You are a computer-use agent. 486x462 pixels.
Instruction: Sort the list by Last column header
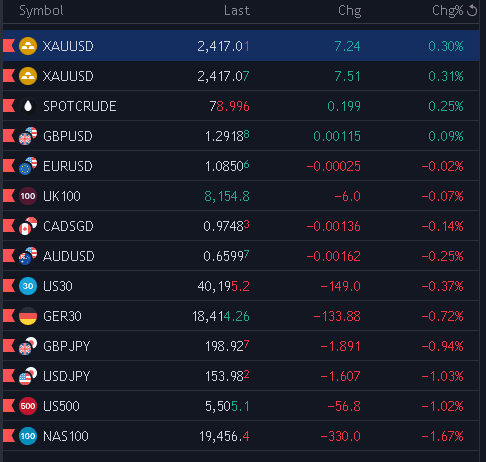(237, 11)
